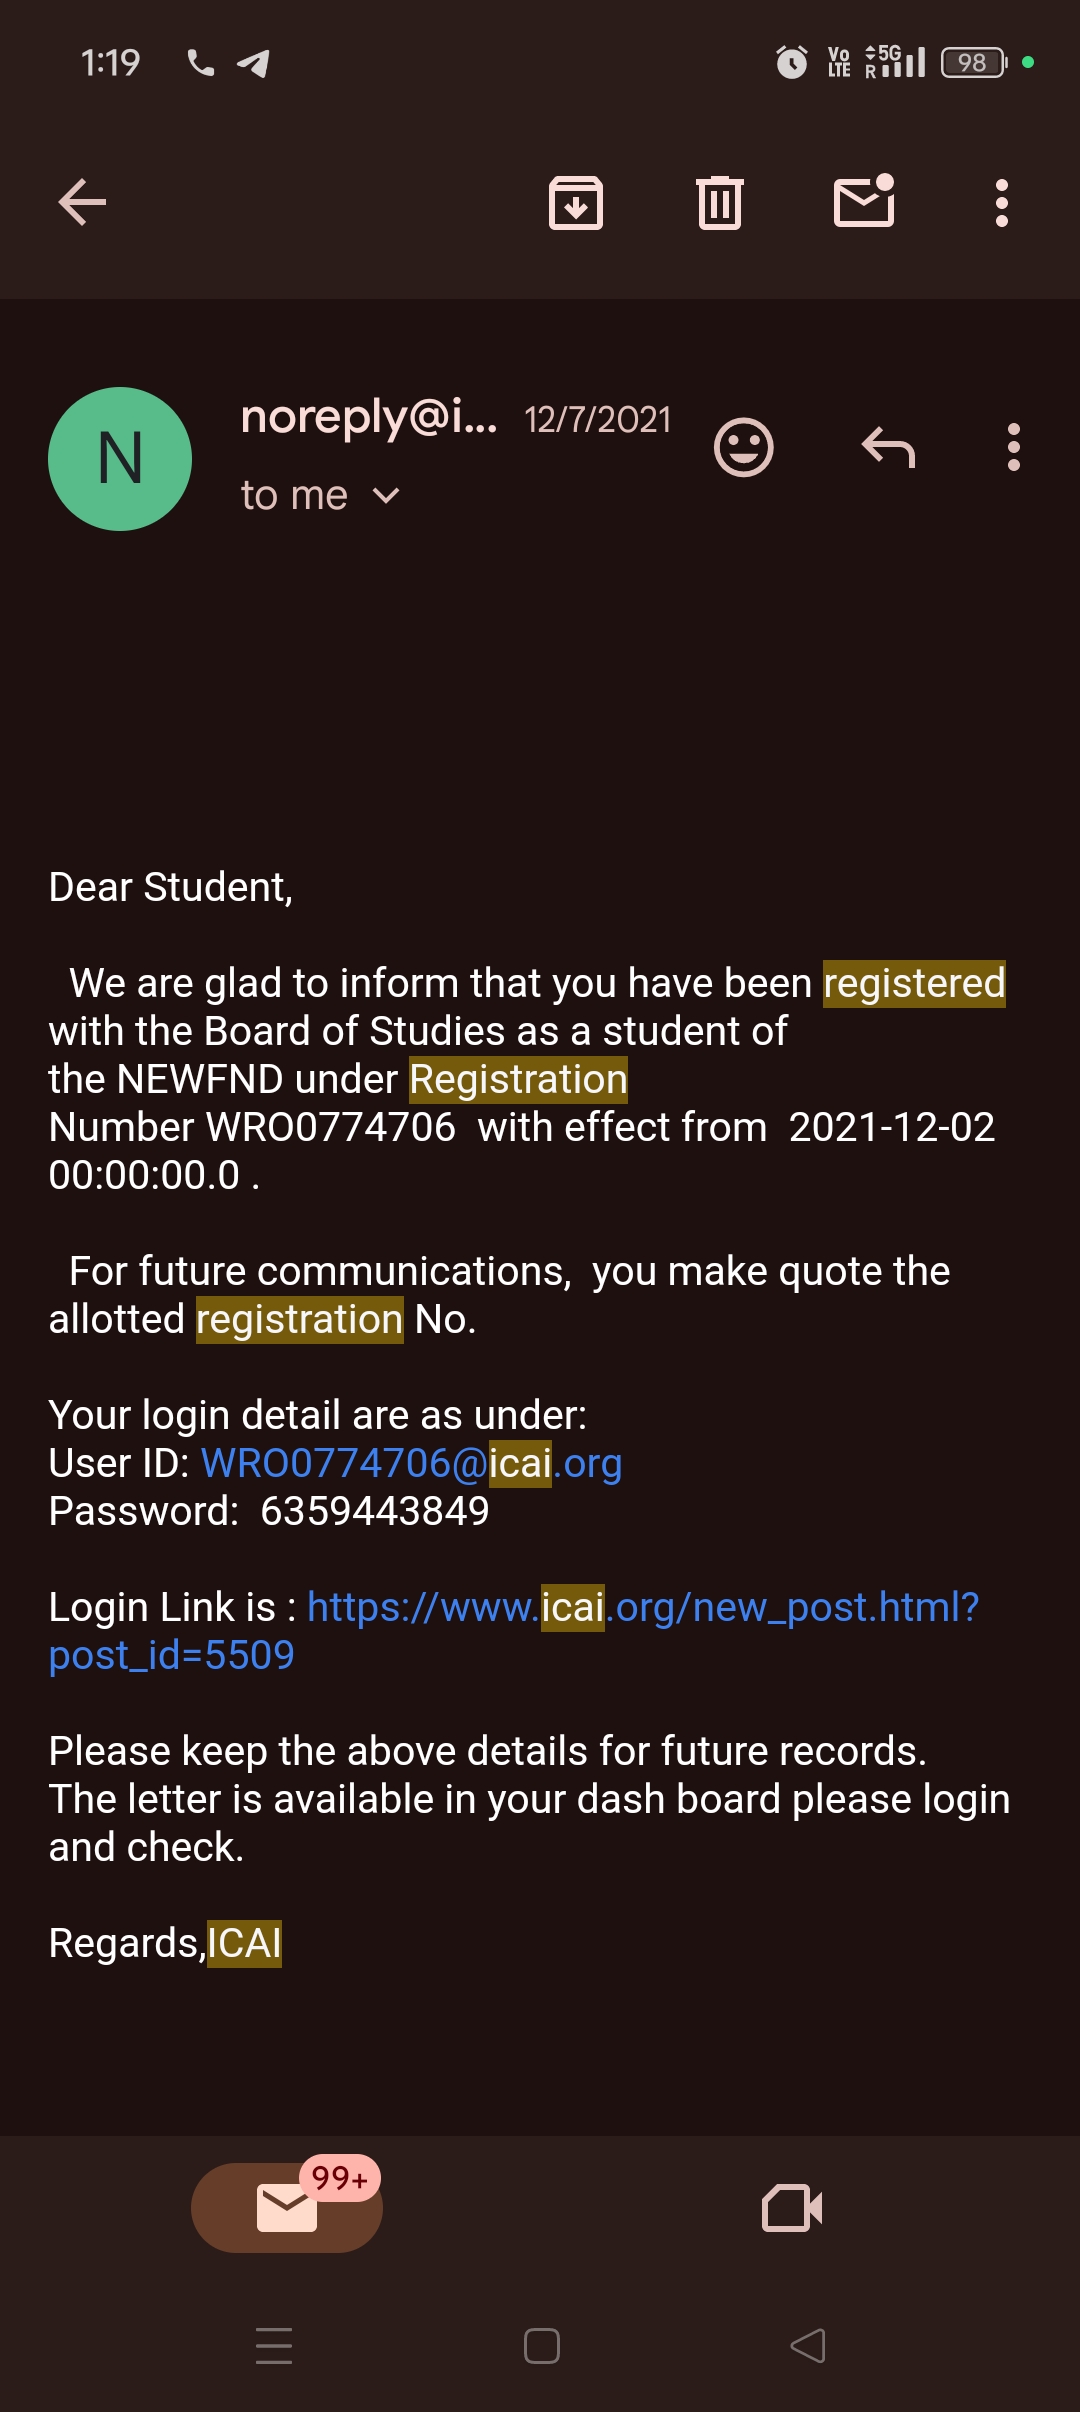
Task: Mark the email as unread
Action: pyautogui.click(x=864, y=202)
